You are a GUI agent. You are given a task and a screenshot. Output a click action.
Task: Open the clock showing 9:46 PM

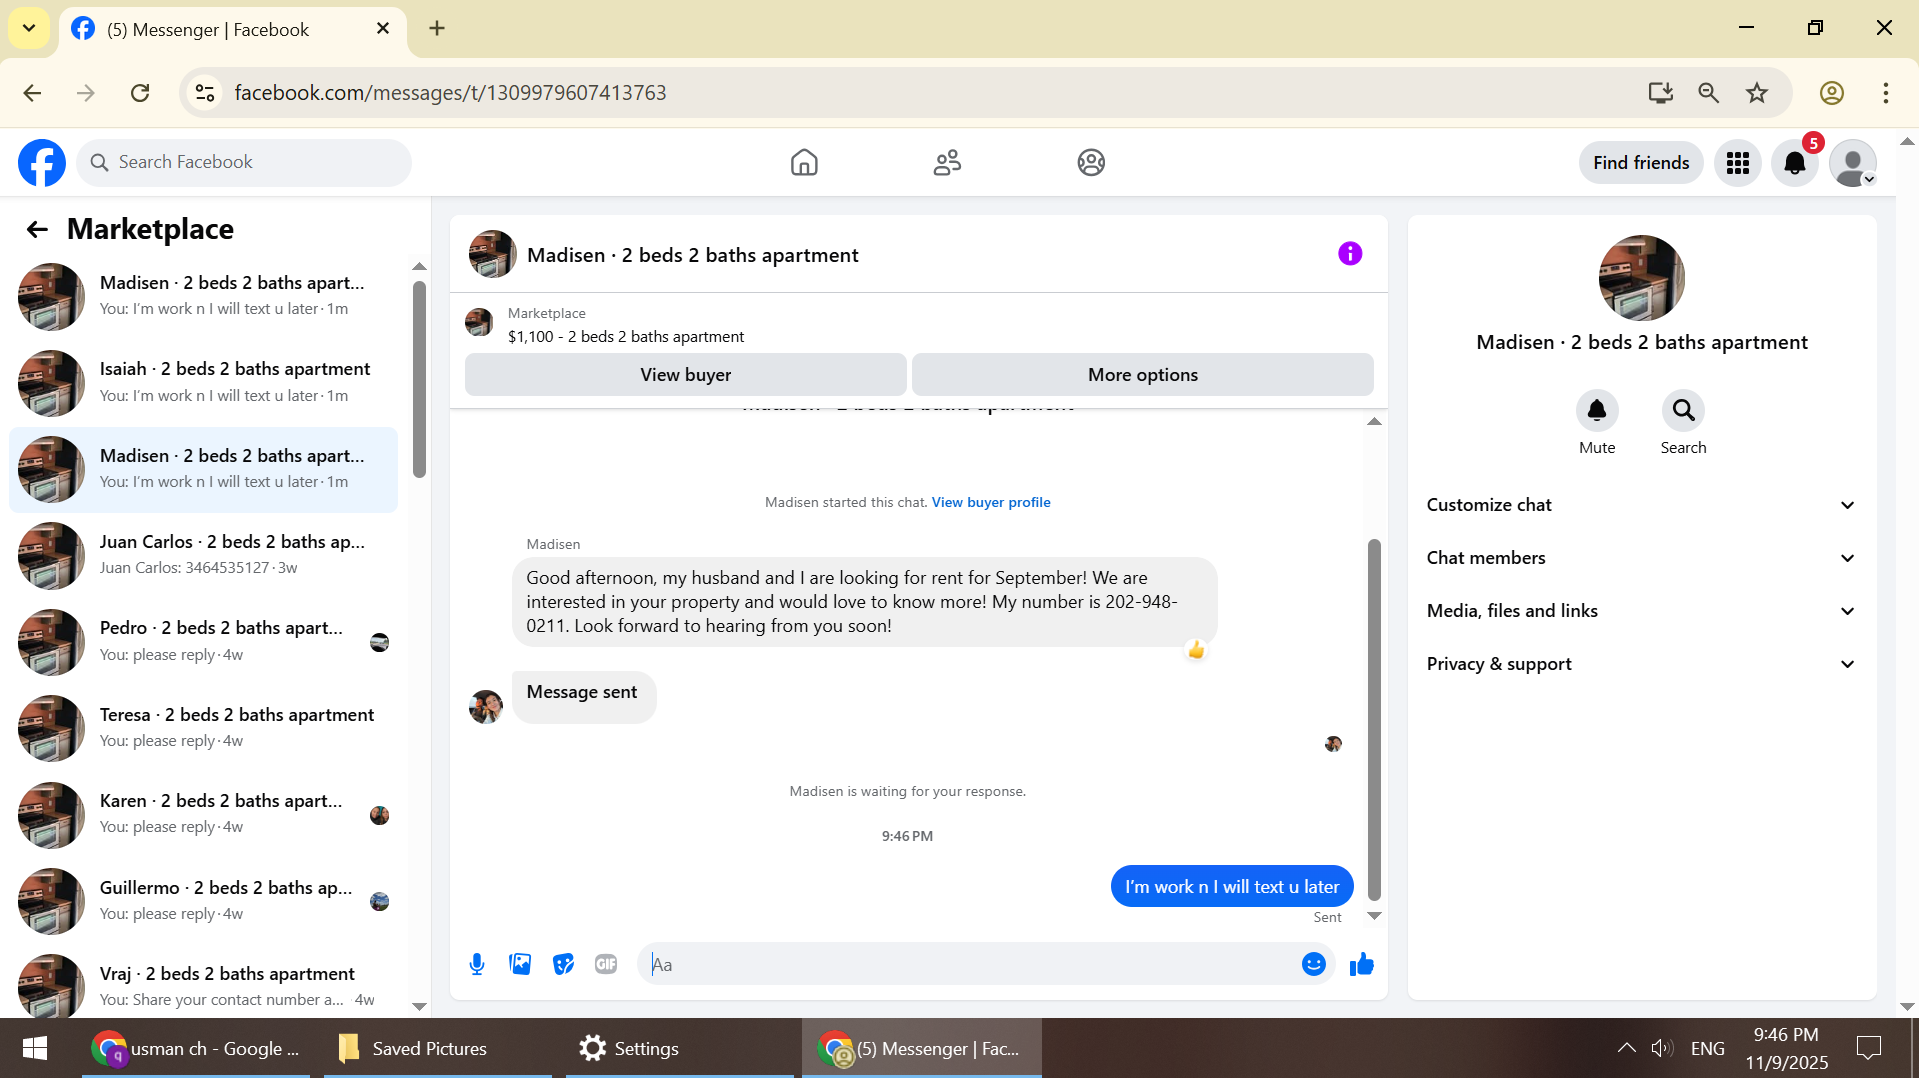[1787, 1048]
